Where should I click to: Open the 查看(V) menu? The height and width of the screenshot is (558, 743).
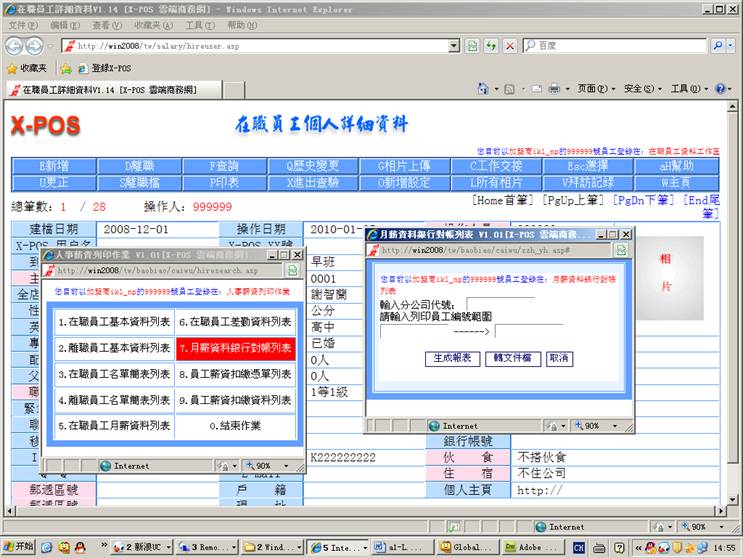click(107, 25)
